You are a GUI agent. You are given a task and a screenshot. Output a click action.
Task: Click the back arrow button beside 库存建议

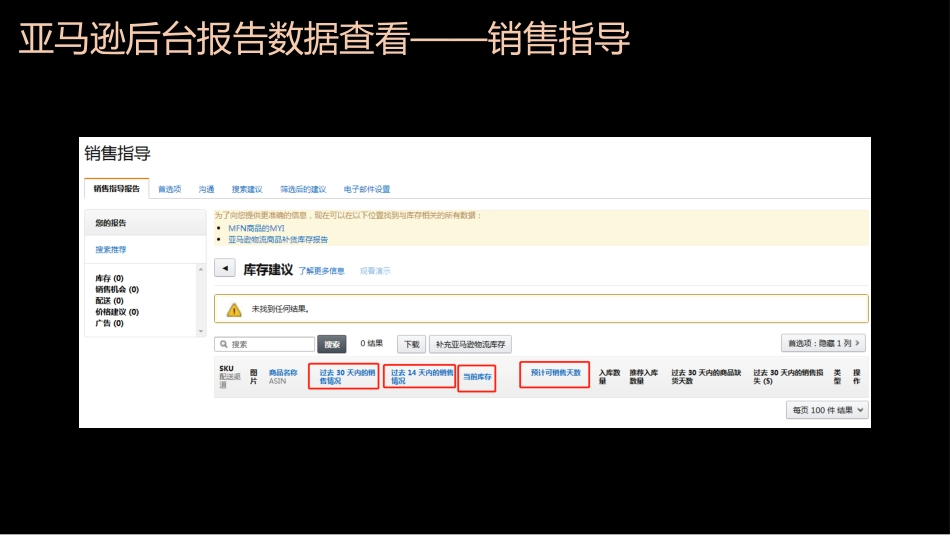click(x=225, y=268)
